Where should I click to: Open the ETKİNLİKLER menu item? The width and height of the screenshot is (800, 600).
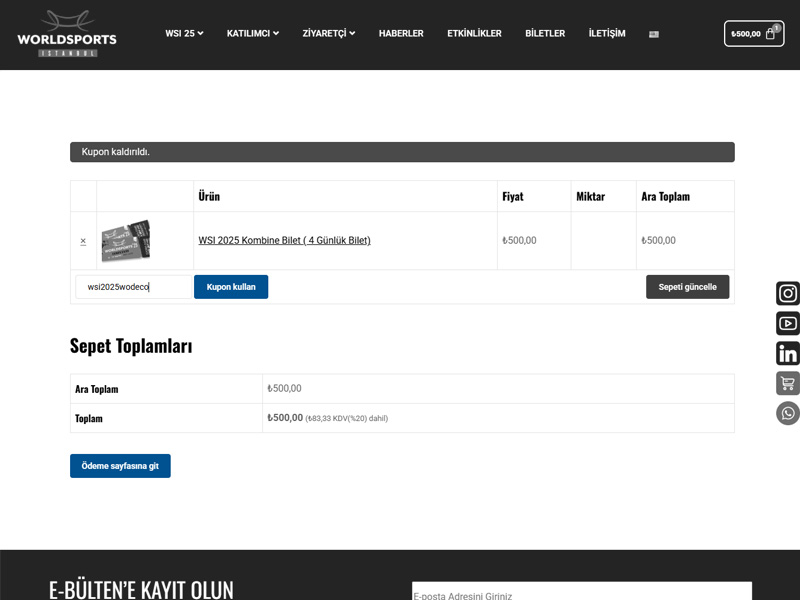tap(474, 33)
